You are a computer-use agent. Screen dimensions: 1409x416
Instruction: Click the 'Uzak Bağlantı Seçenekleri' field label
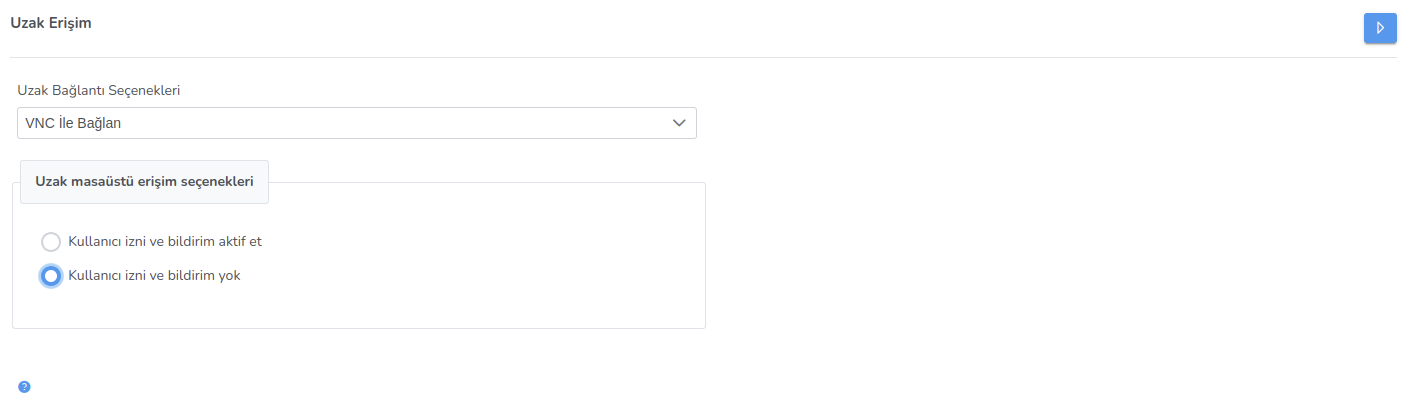[x=98, y=90]
